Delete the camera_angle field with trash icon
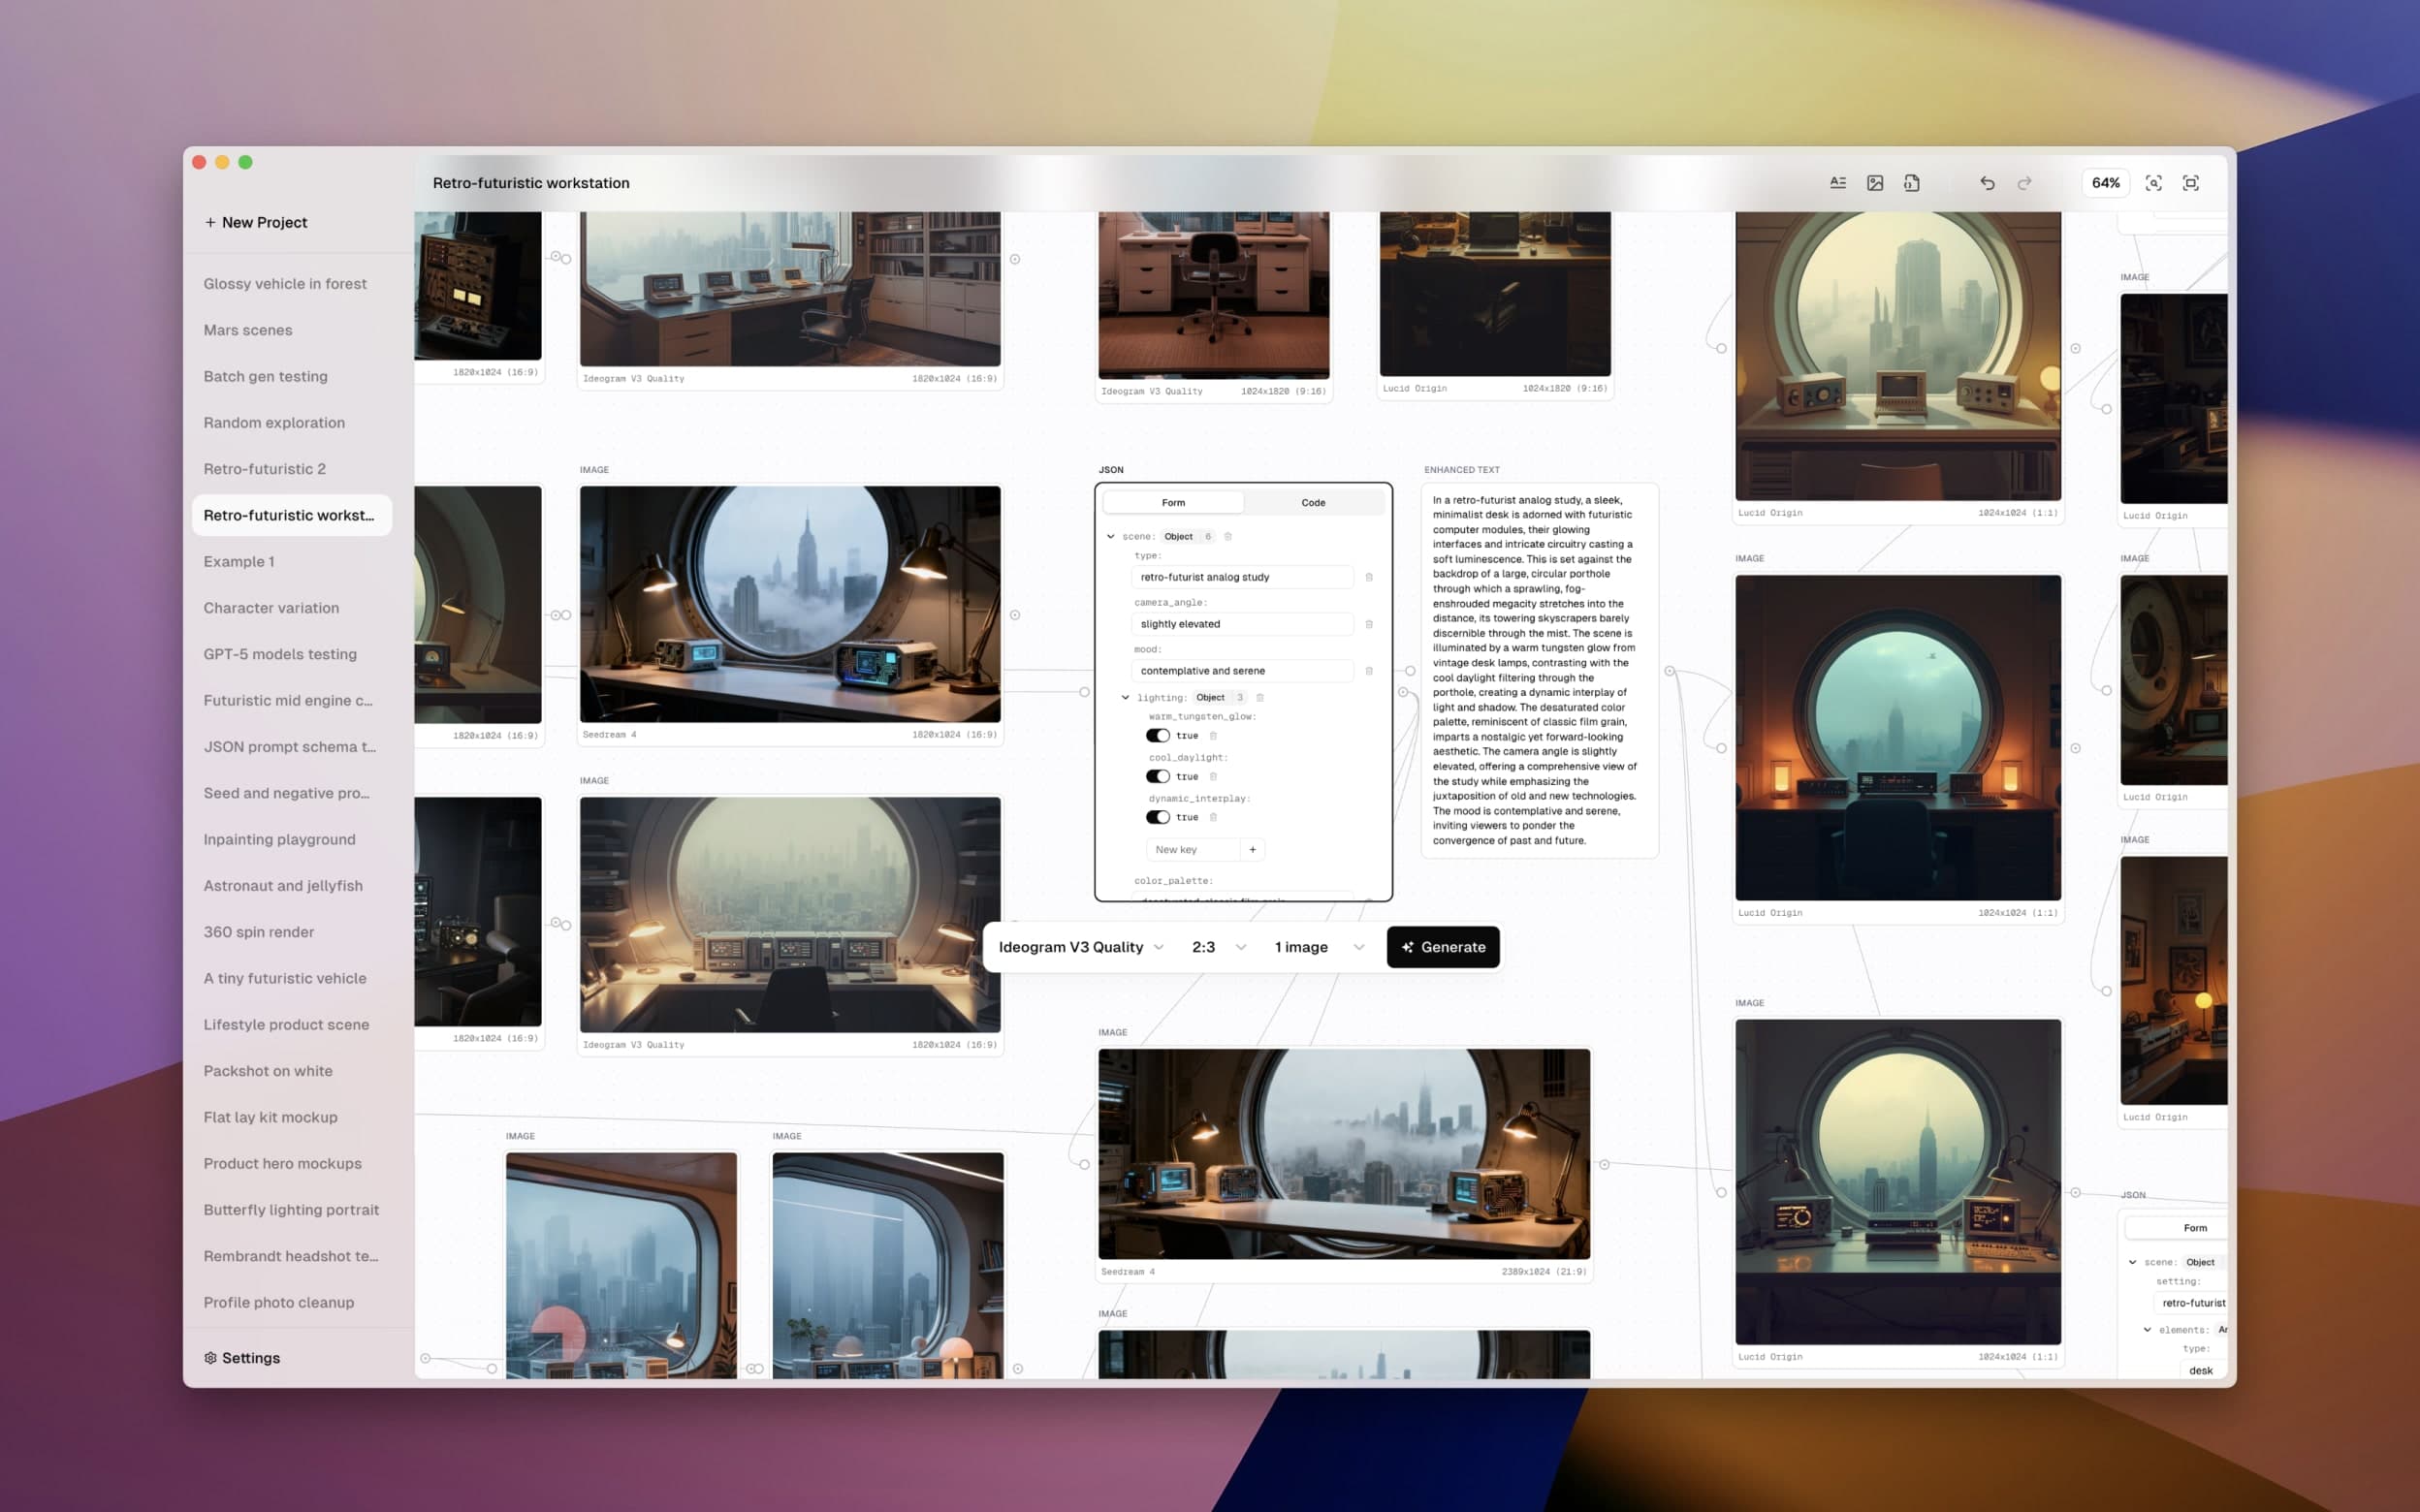The height and width of the screenshot is (1512, 2420). click(x=1369, y=624)
